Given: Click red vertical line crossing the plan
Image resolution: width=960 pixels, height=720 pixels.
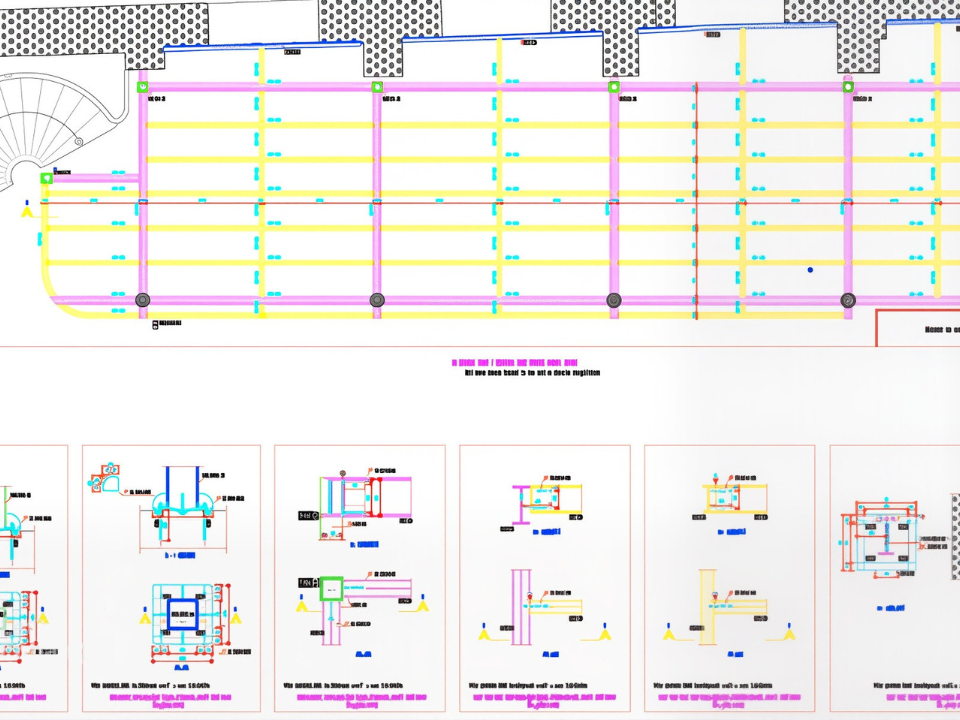Looking at the screenshot, I should (696, 200).
